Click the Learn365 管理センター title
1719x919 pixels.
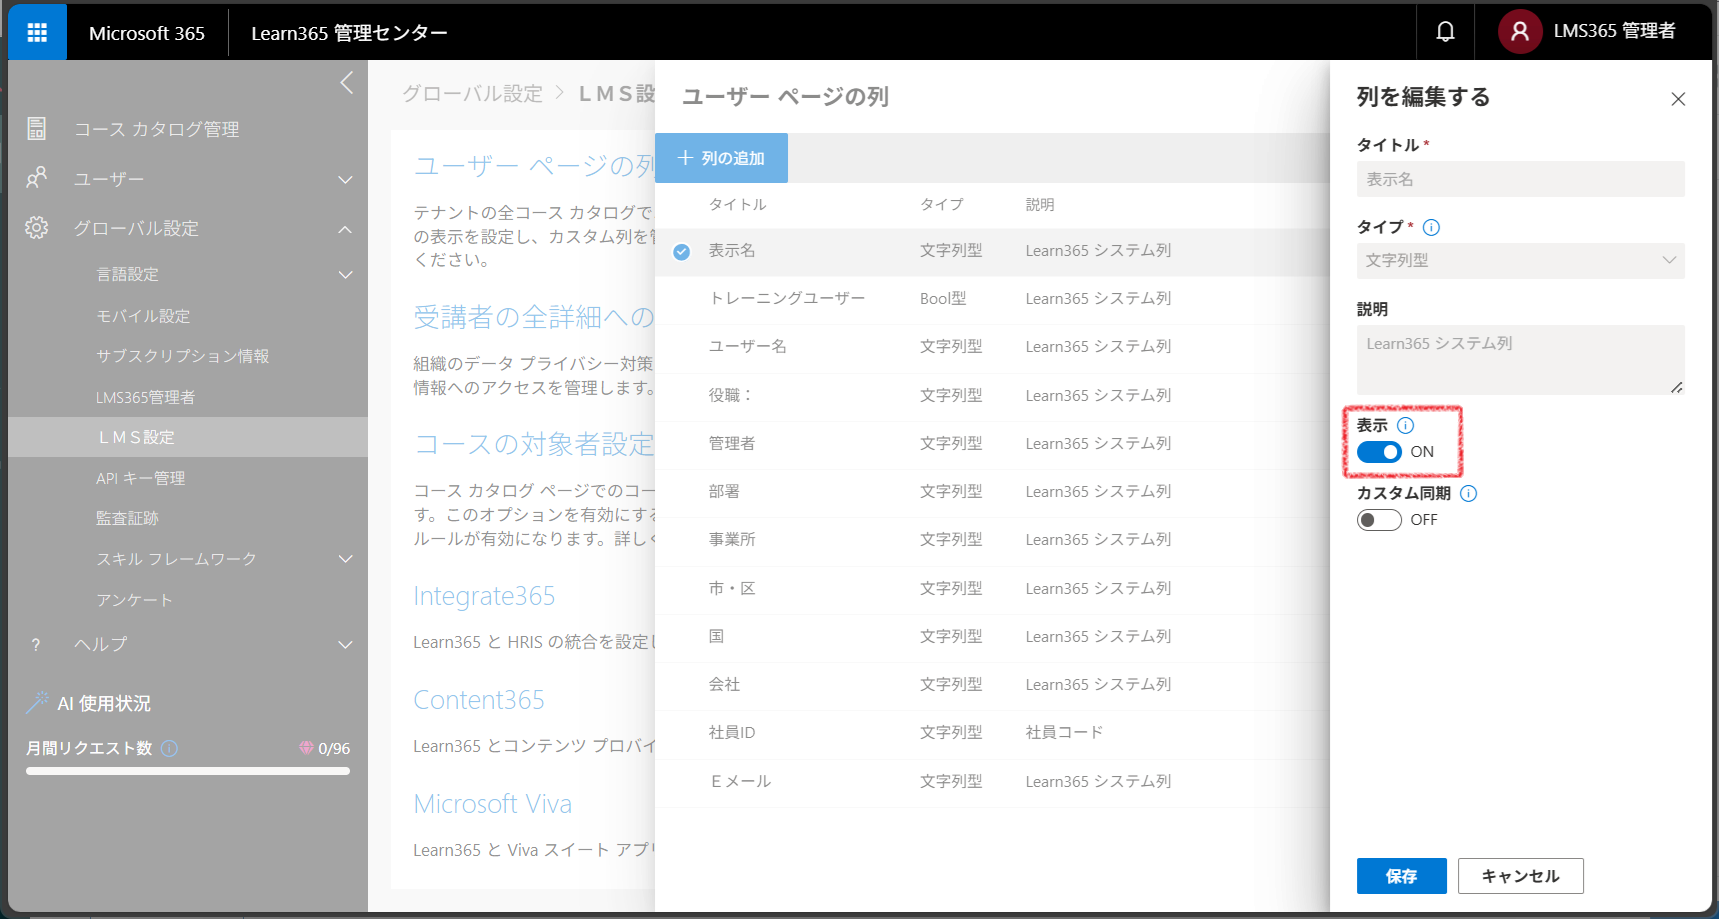point(349,33)
